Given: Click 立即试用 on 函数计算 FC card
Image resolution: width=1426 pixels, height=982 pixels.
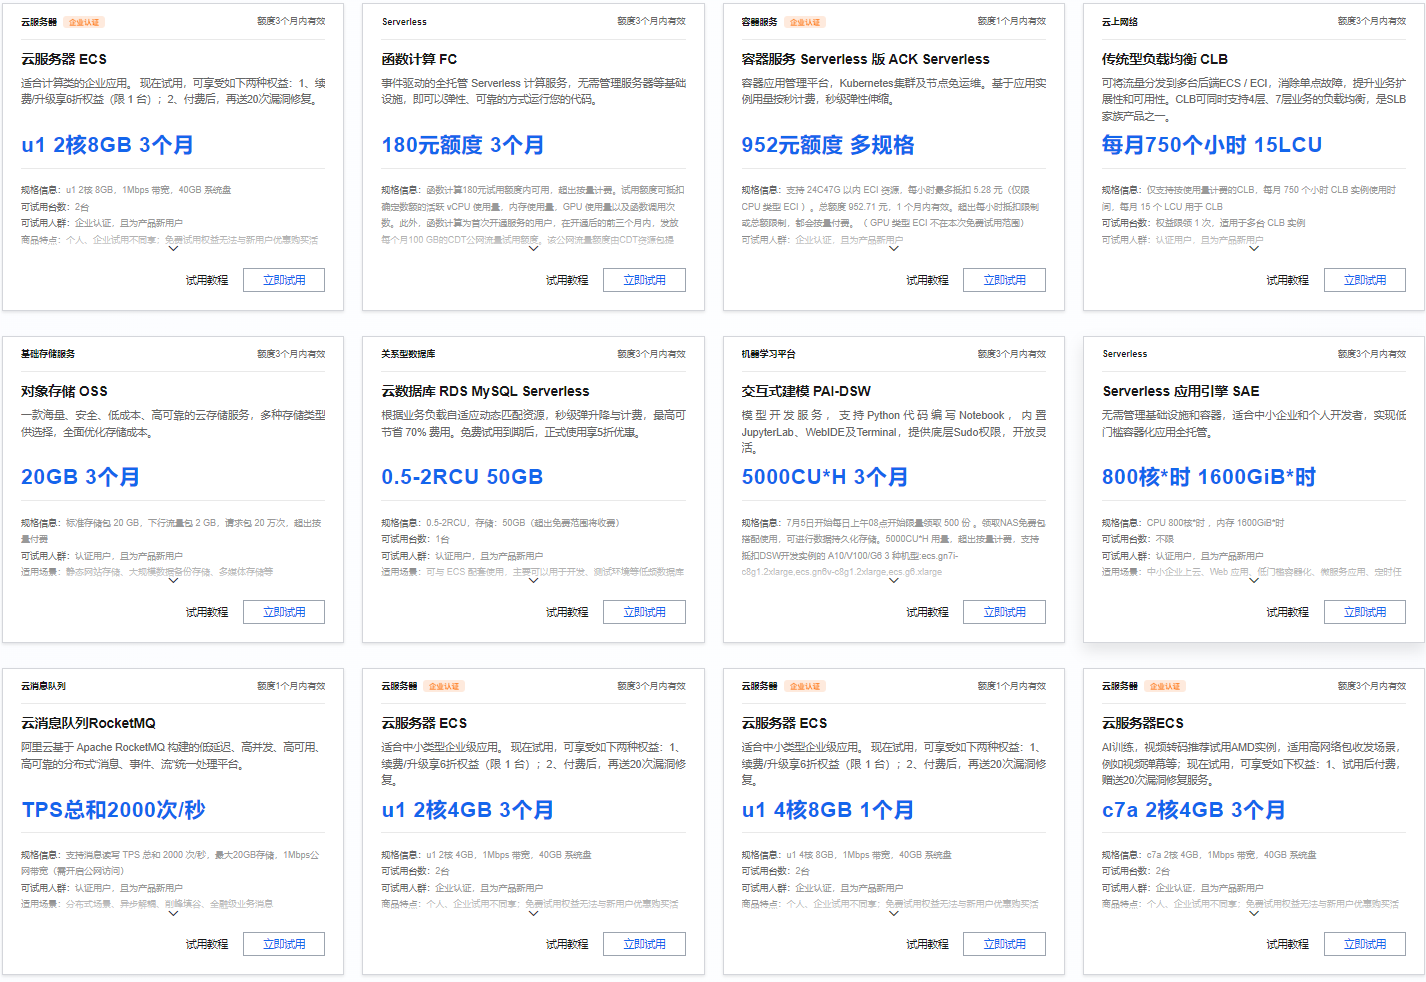Looking at the screenshot, I should pos(644,280).
